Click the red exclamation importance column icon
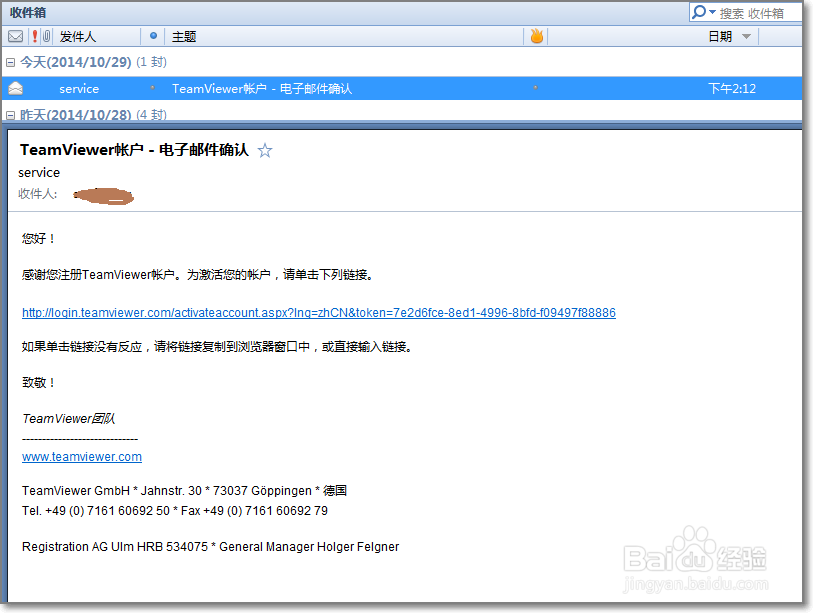This screenshot has width=813, height=613. 35,36
